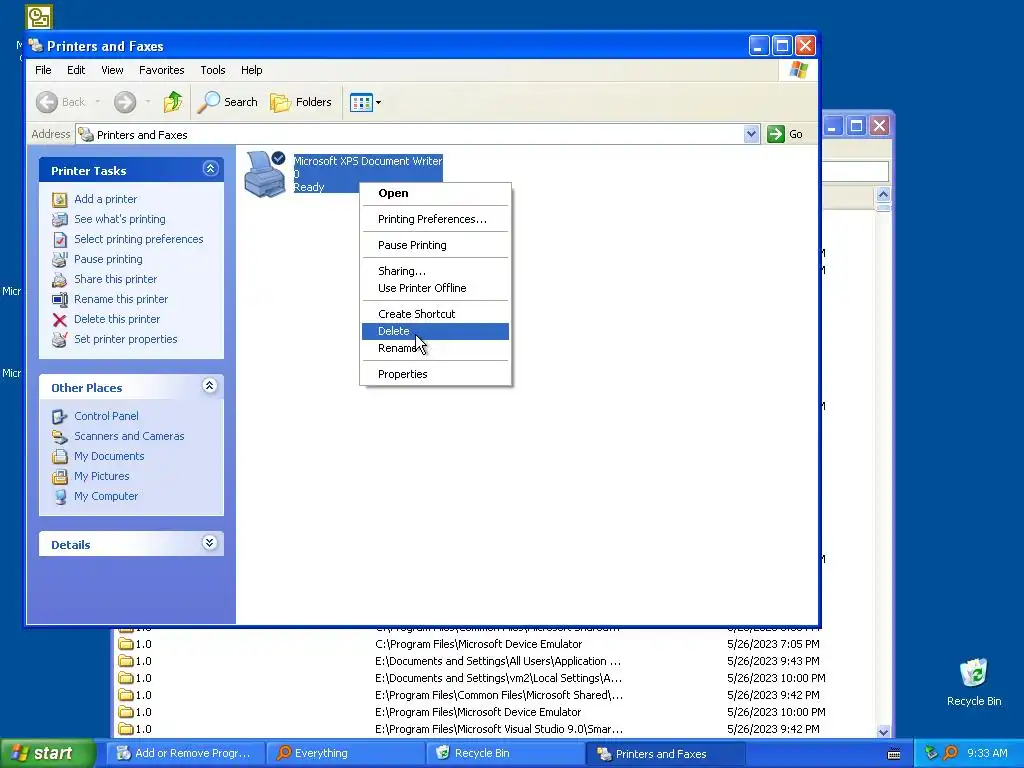Click the Select printing preferences icon
Image resolution: width=1024 pixels, height=768 pixels.
pos(59,240)
